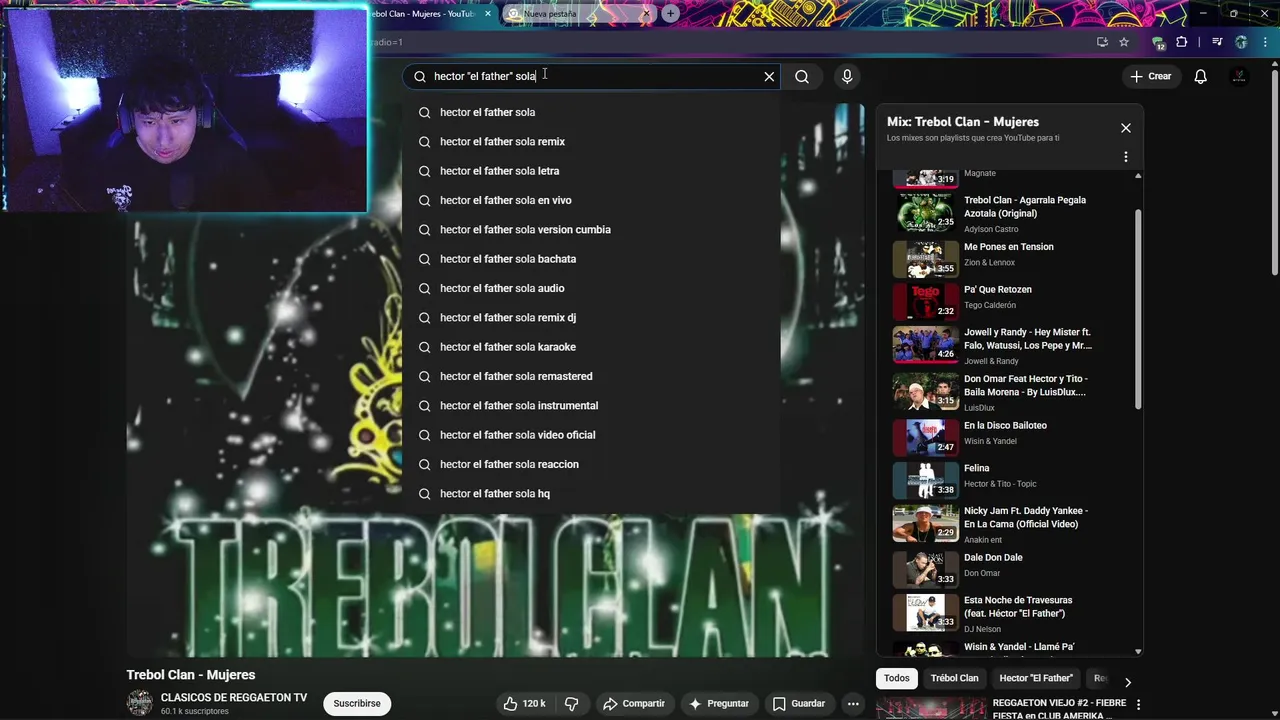
Task: Close the Mix: Trebol Clan playlist panel
Action: click(1125, 128)
